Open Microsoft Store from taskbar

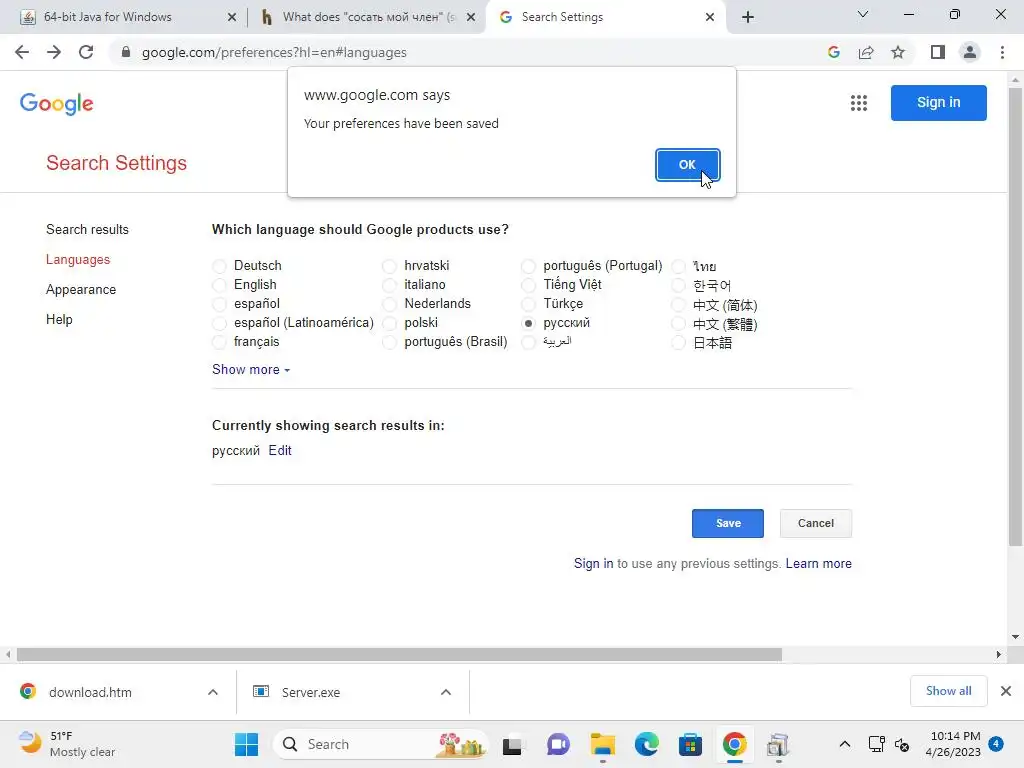click(x=690, y=744)
